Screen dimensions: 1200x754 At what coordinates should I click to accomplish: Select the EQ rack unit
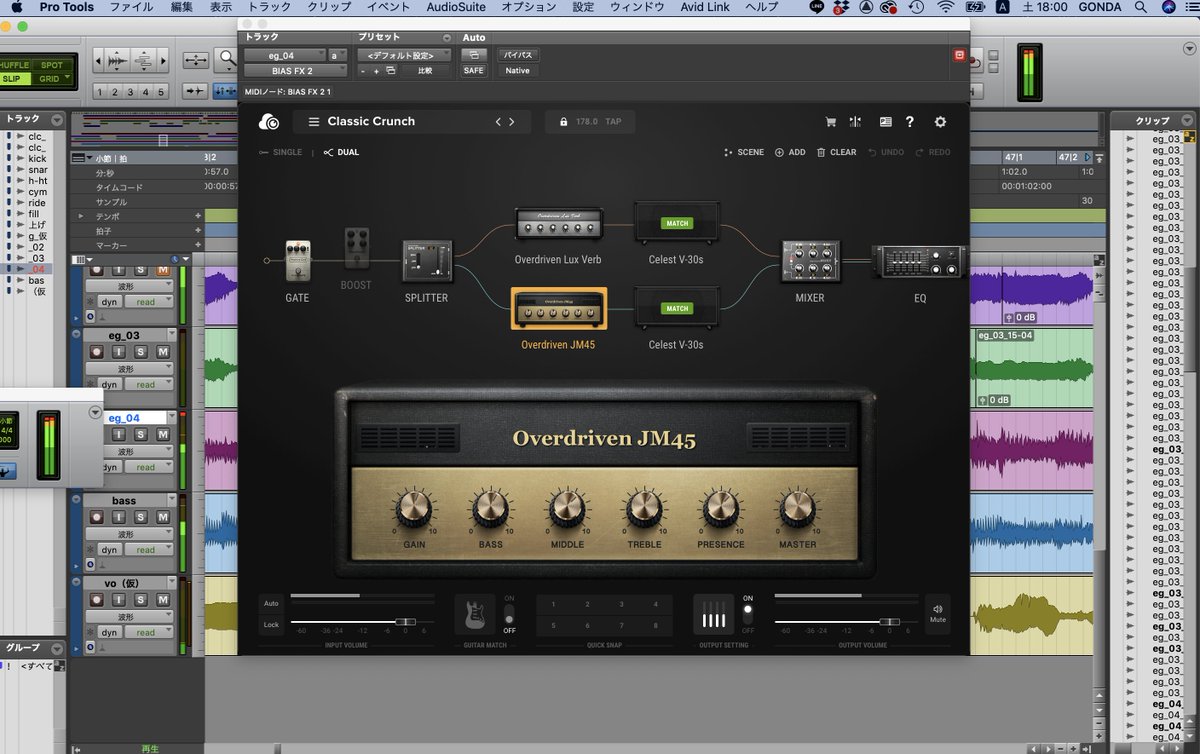tap(919, 262)
